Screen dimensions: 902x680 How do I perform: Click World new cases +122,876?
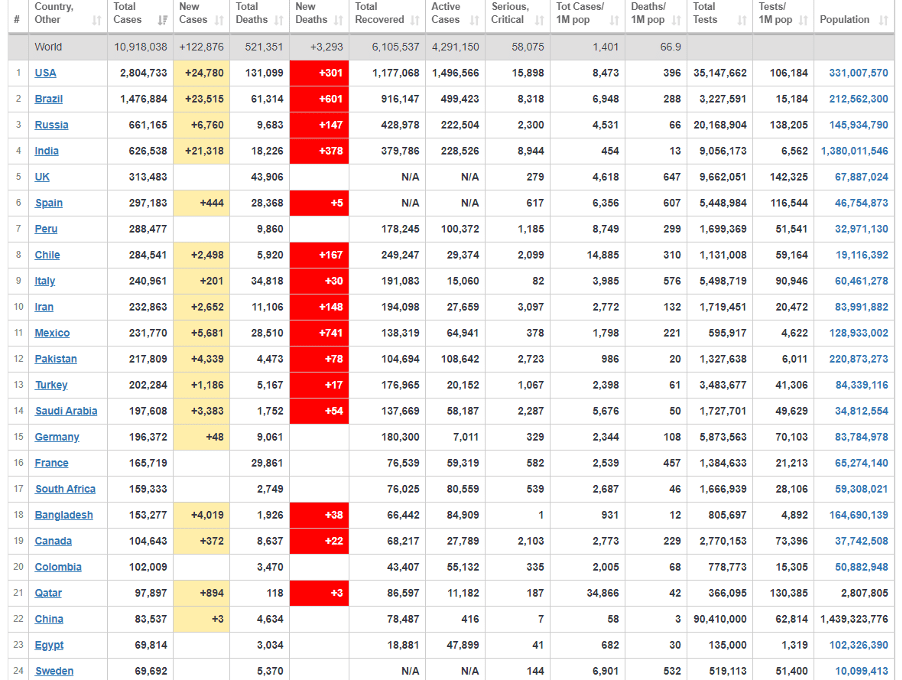click(201, 47)
